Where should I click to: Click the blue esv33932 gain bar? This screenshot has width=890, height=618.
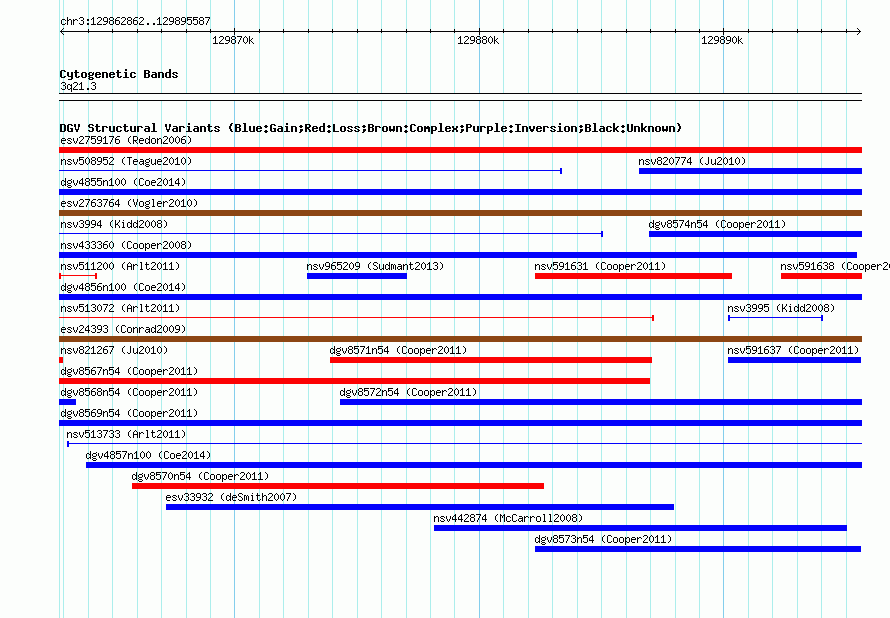click(420, 507)
